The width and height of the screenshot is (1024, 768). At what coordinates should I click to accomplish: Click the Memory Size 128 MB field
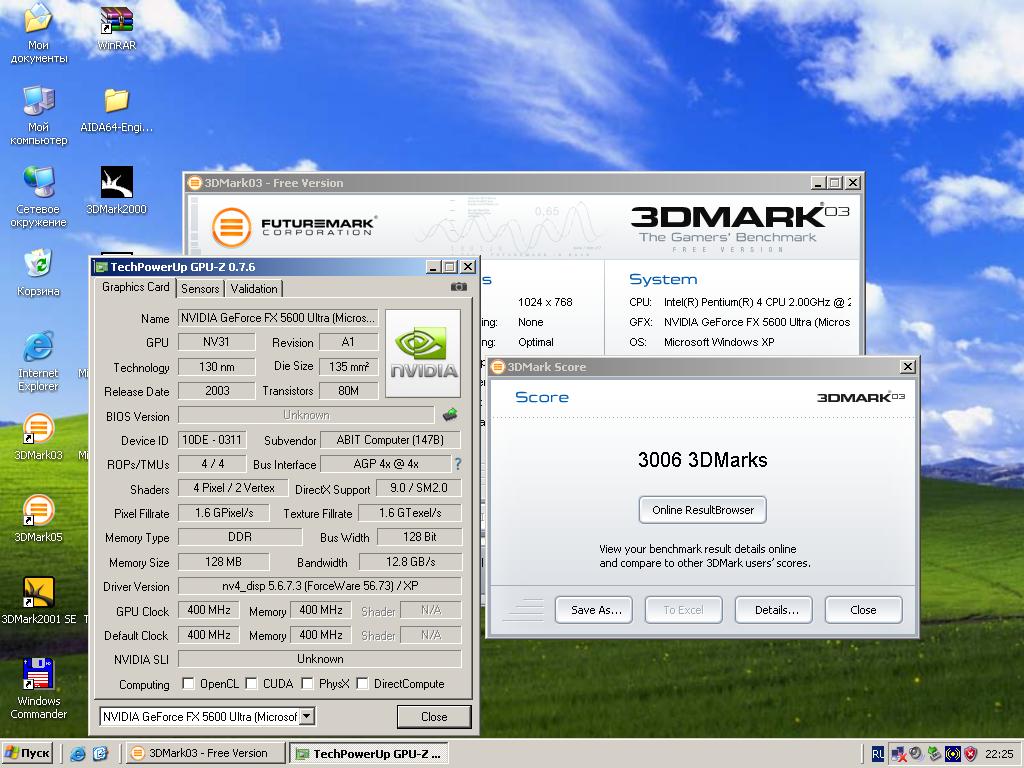(x=223, y=562)
